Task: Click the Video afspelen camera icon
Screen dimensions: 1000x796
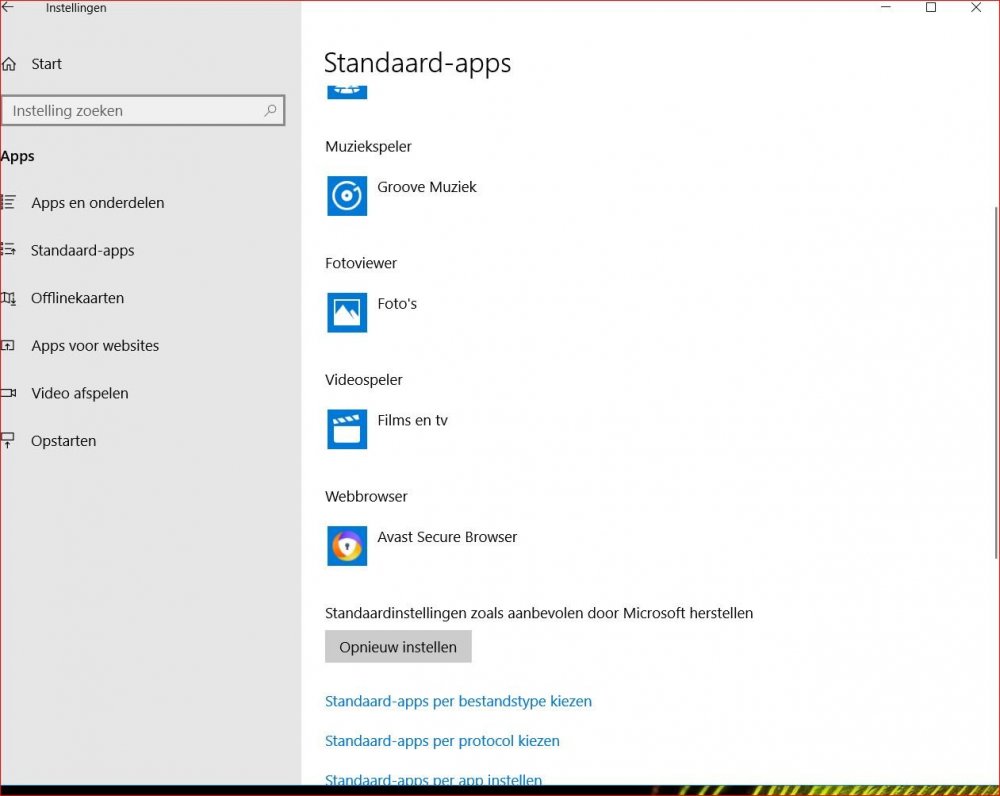Action: [8, 393]
